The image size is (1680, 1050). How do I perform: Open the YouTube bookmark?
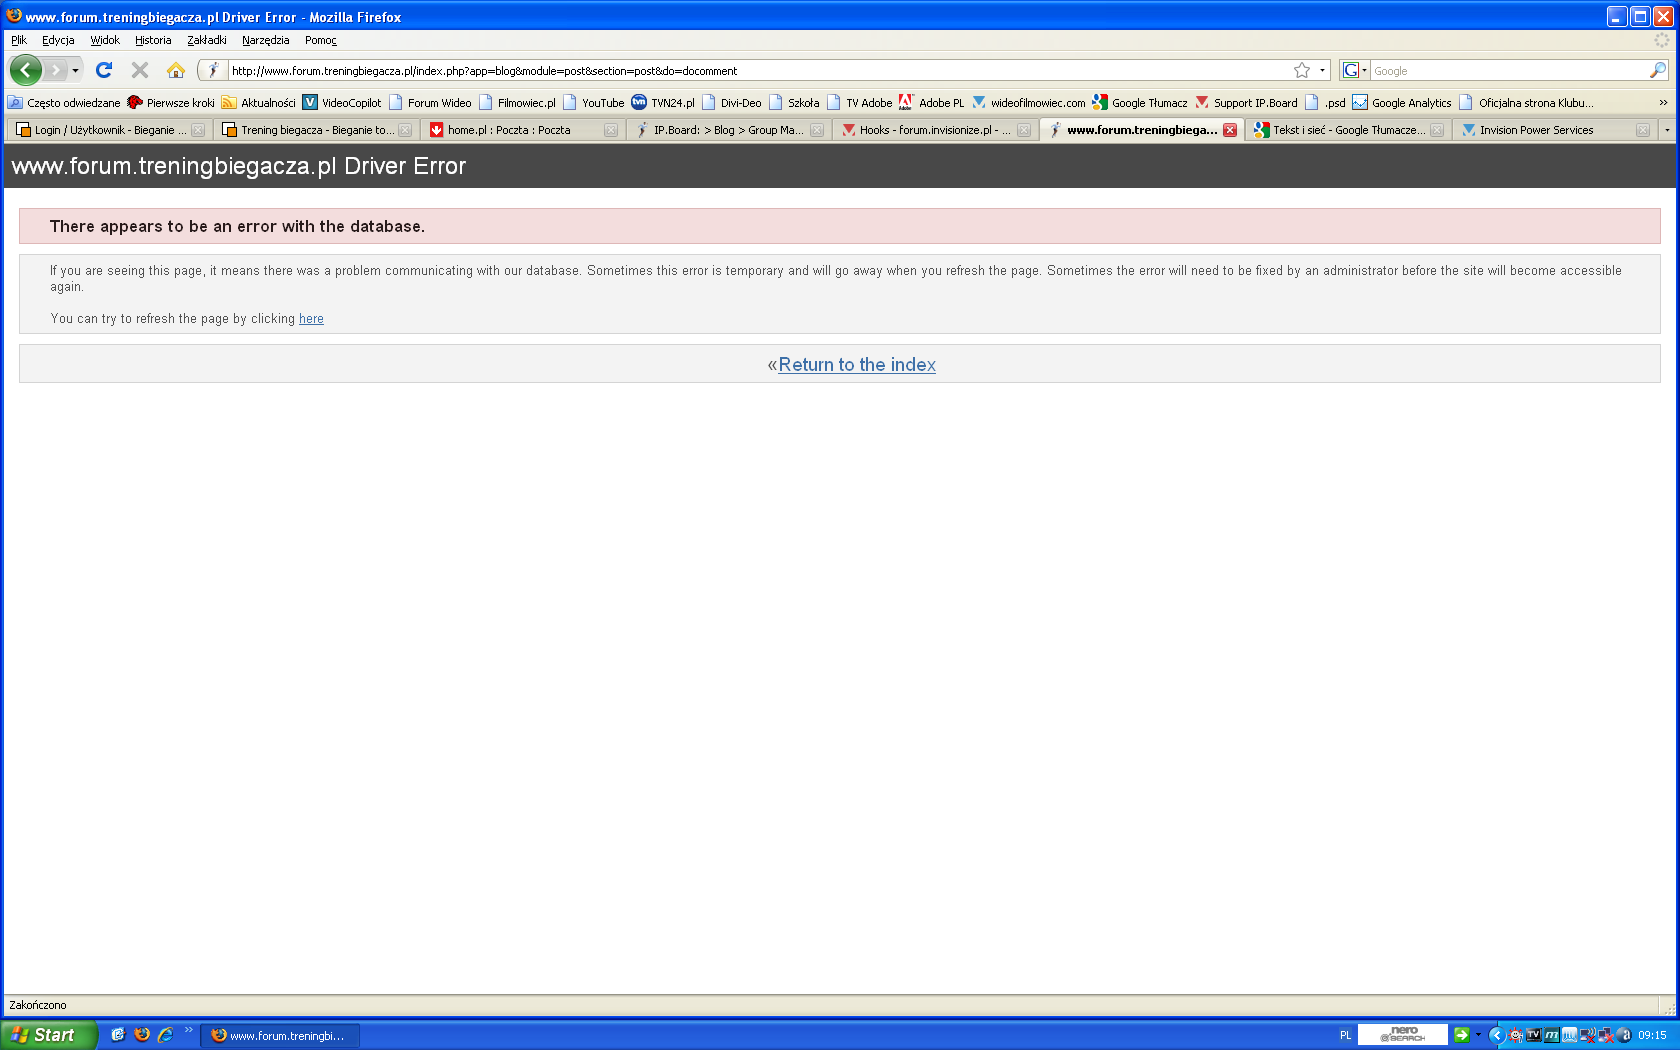click(x=593, y=102)
